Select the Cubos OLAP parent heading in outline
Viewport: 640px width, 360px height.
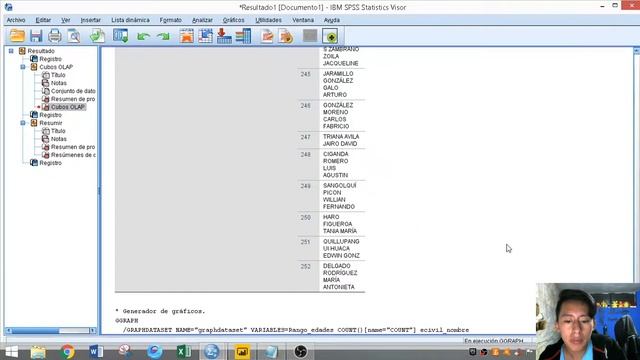pos(56,67)
